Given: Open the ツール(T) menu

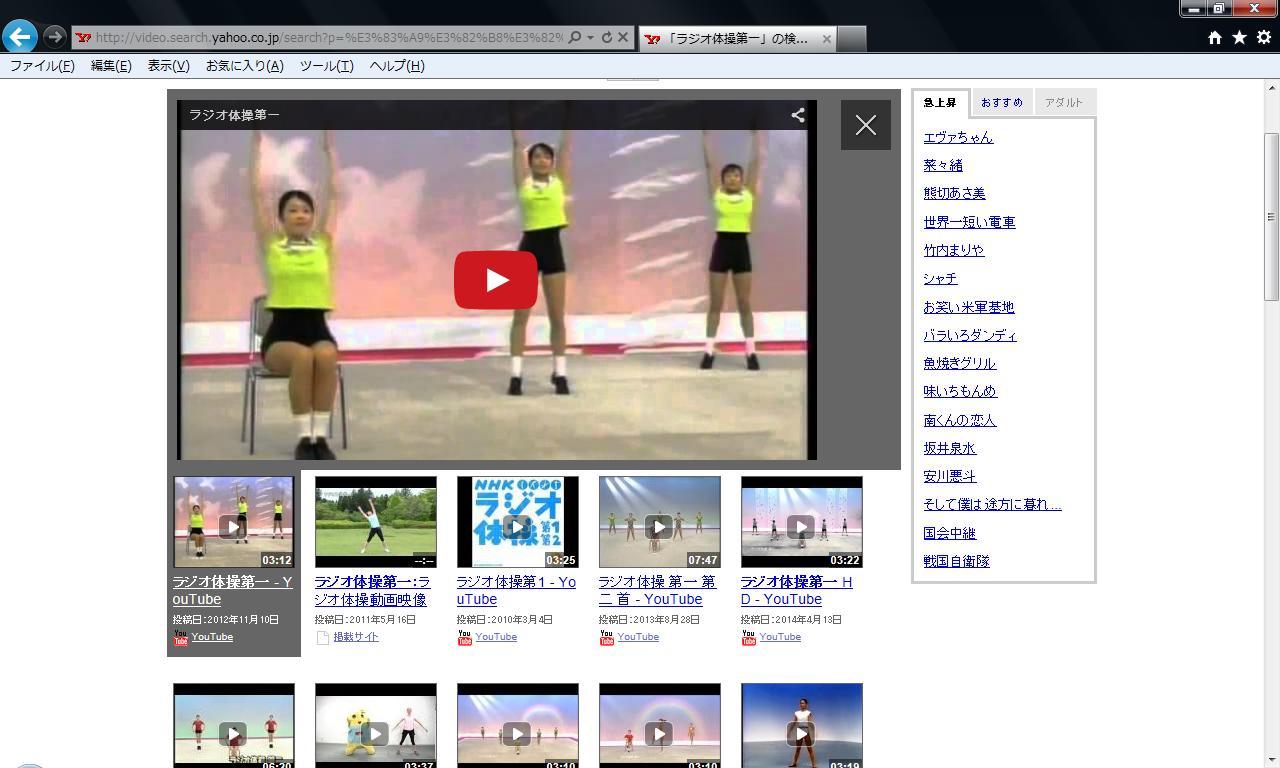Looking at the screenshot, I should (x=326, y=66).
